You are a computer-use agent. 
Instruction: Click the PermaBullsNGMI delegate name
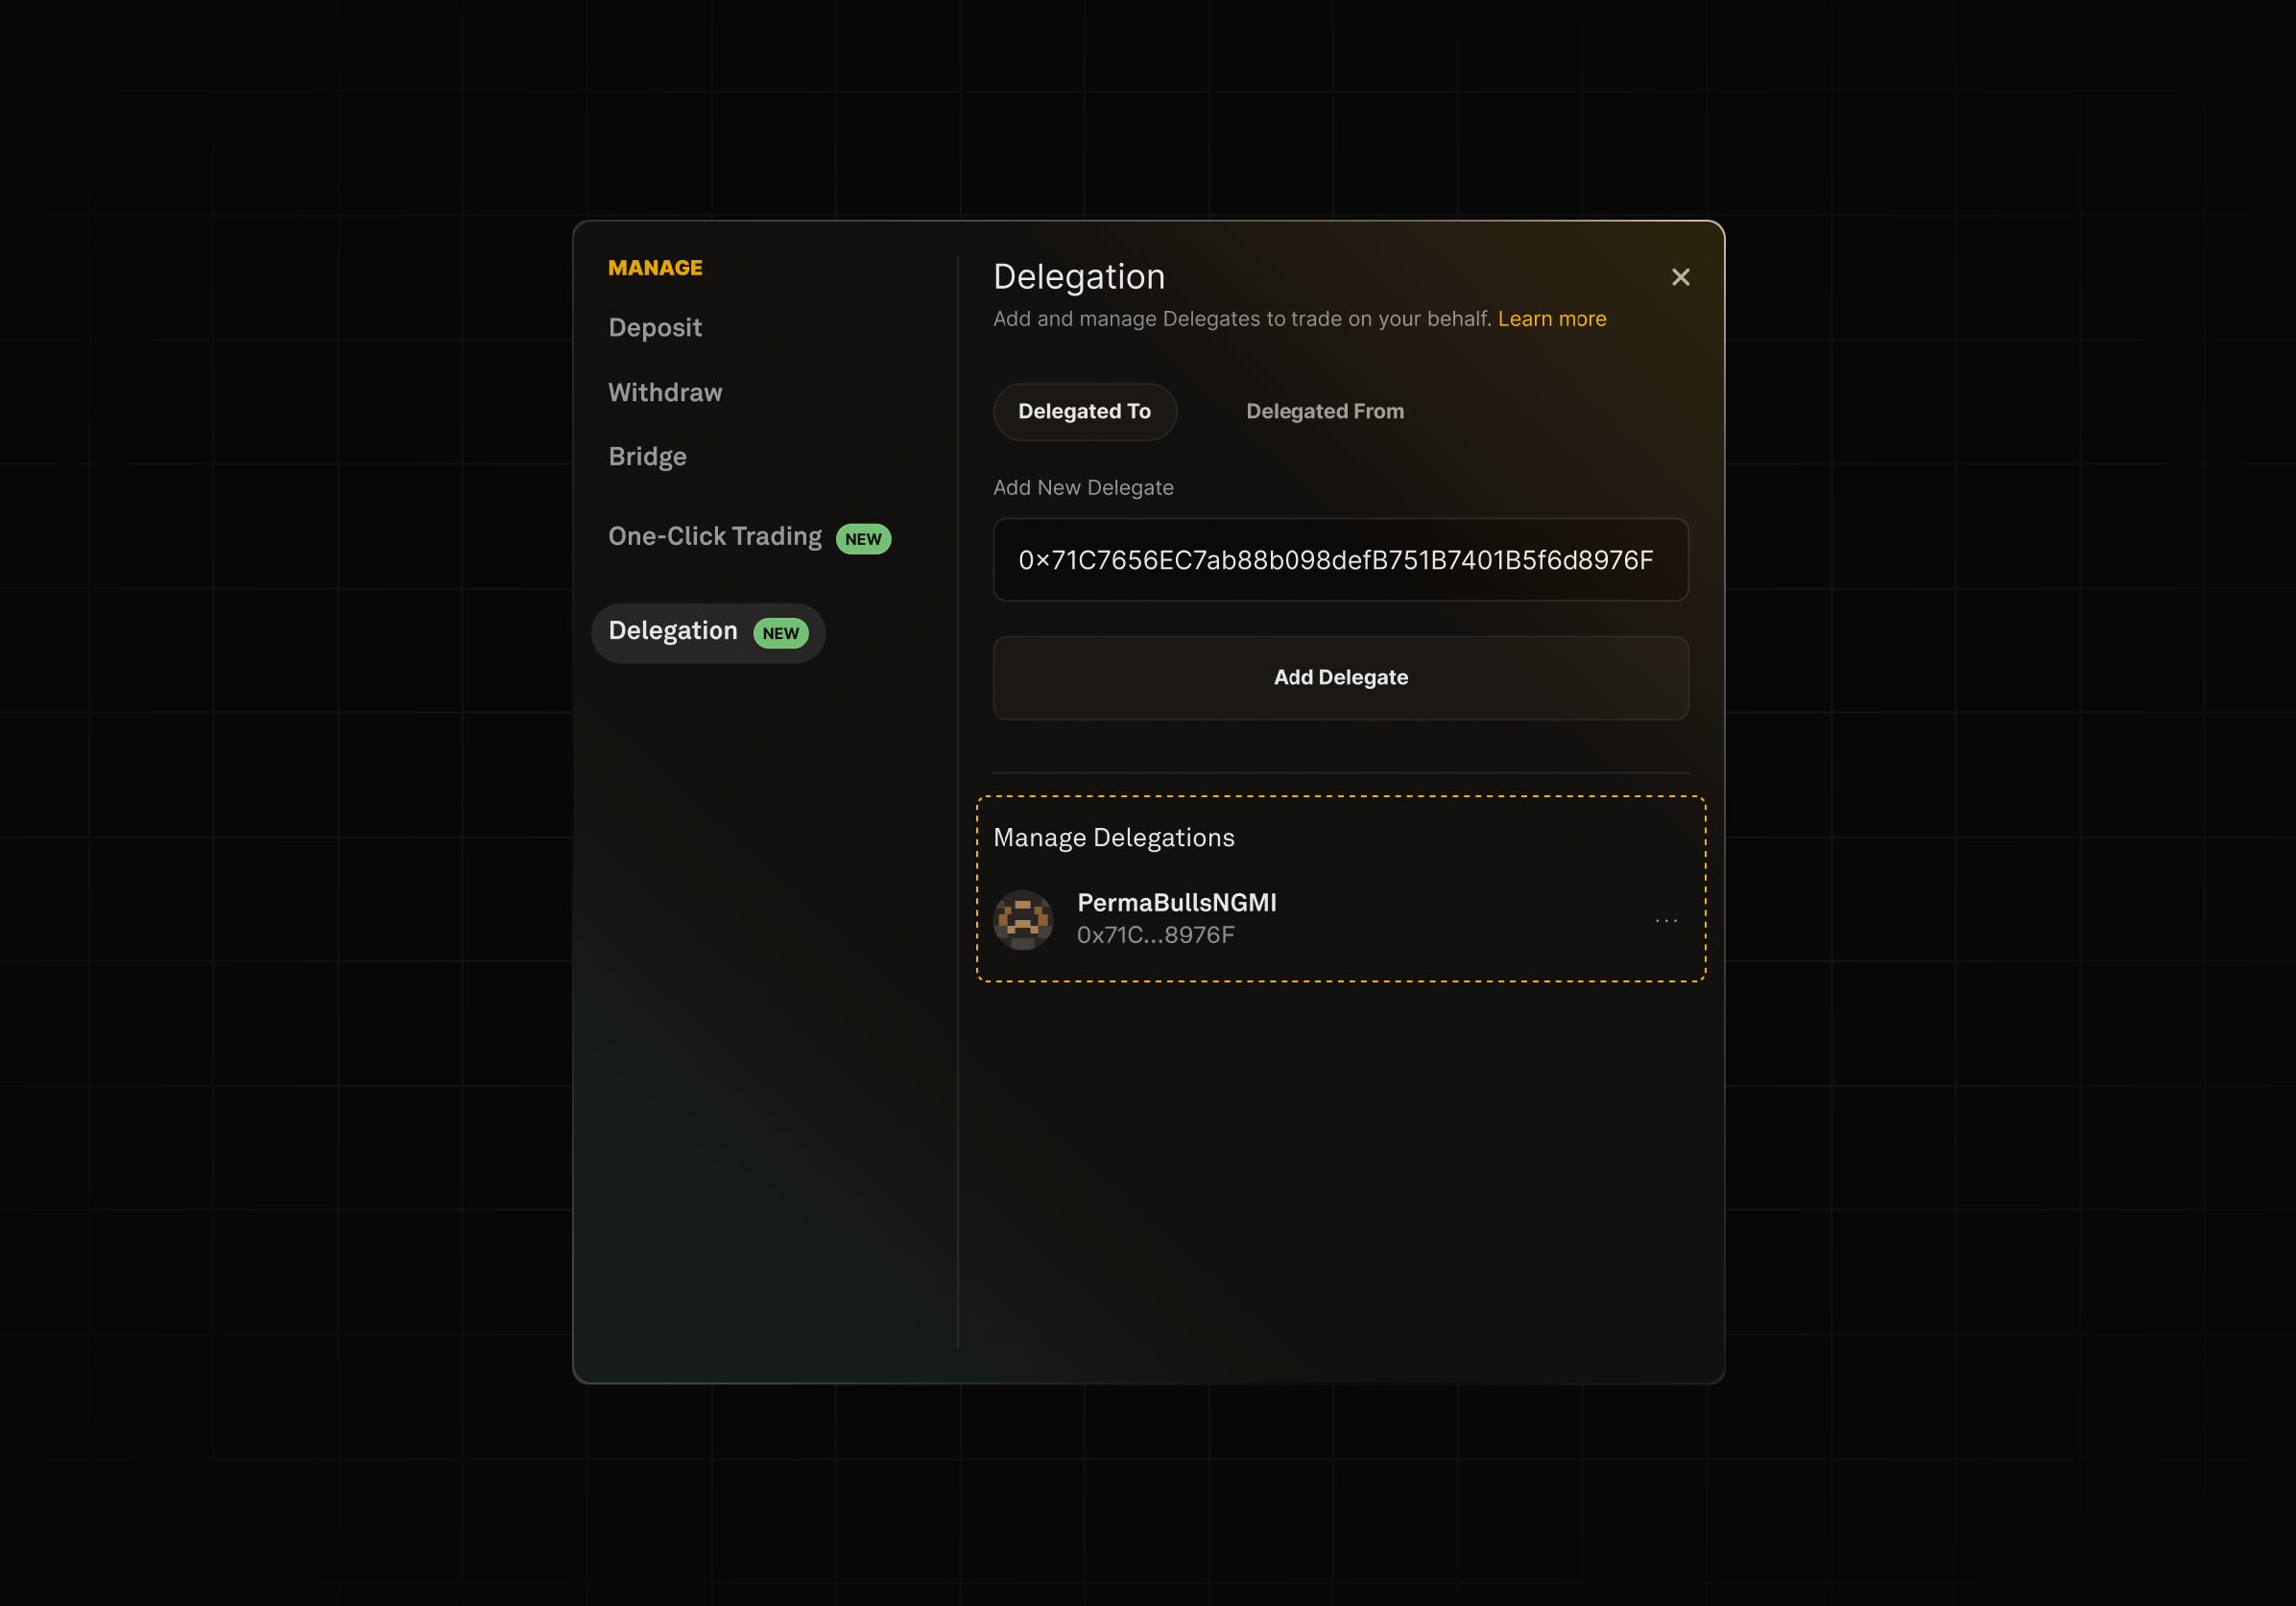point(1176,902)
